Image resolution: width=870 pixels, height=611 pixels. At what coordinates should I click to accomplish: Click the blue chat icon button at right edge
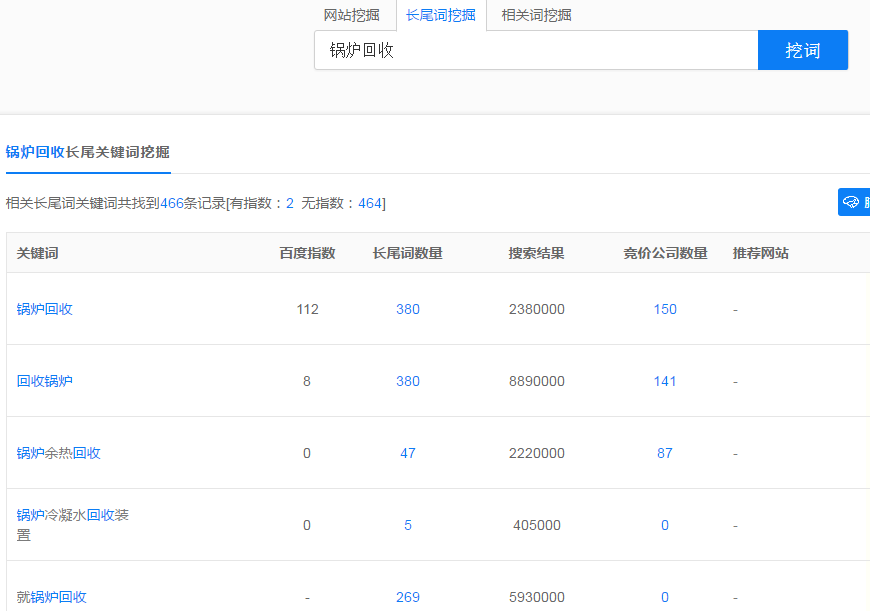[854, 202]
